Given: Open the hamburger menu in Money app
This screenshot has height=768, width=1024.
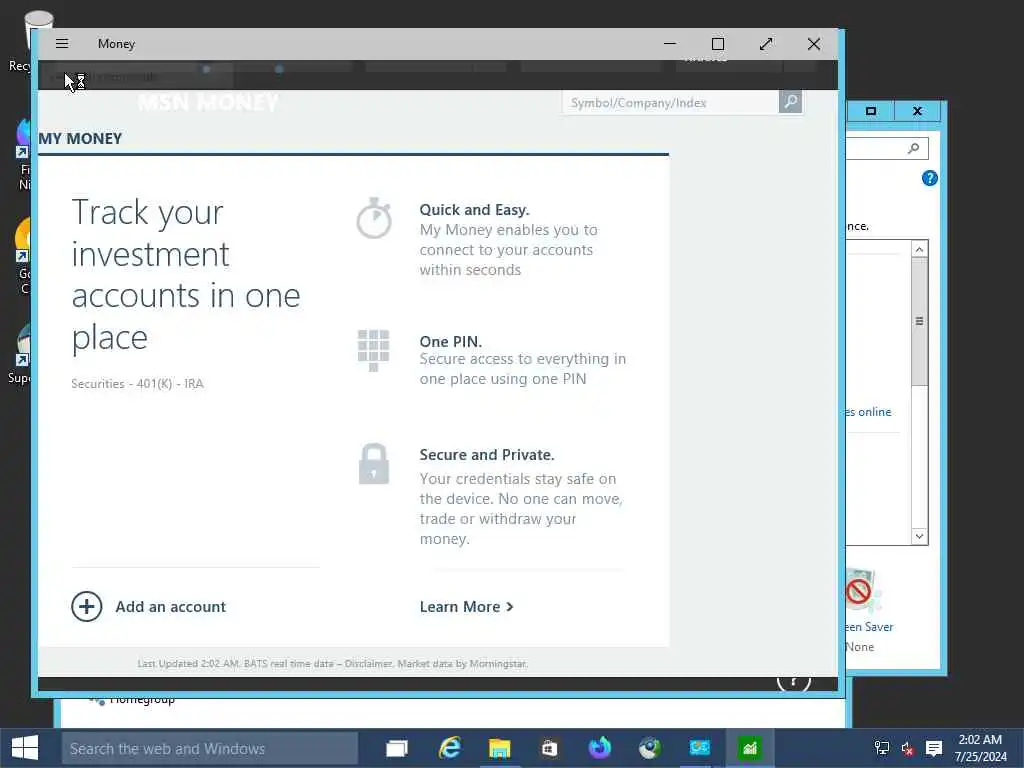Looking at the screenshot, I should click(62, 44).
